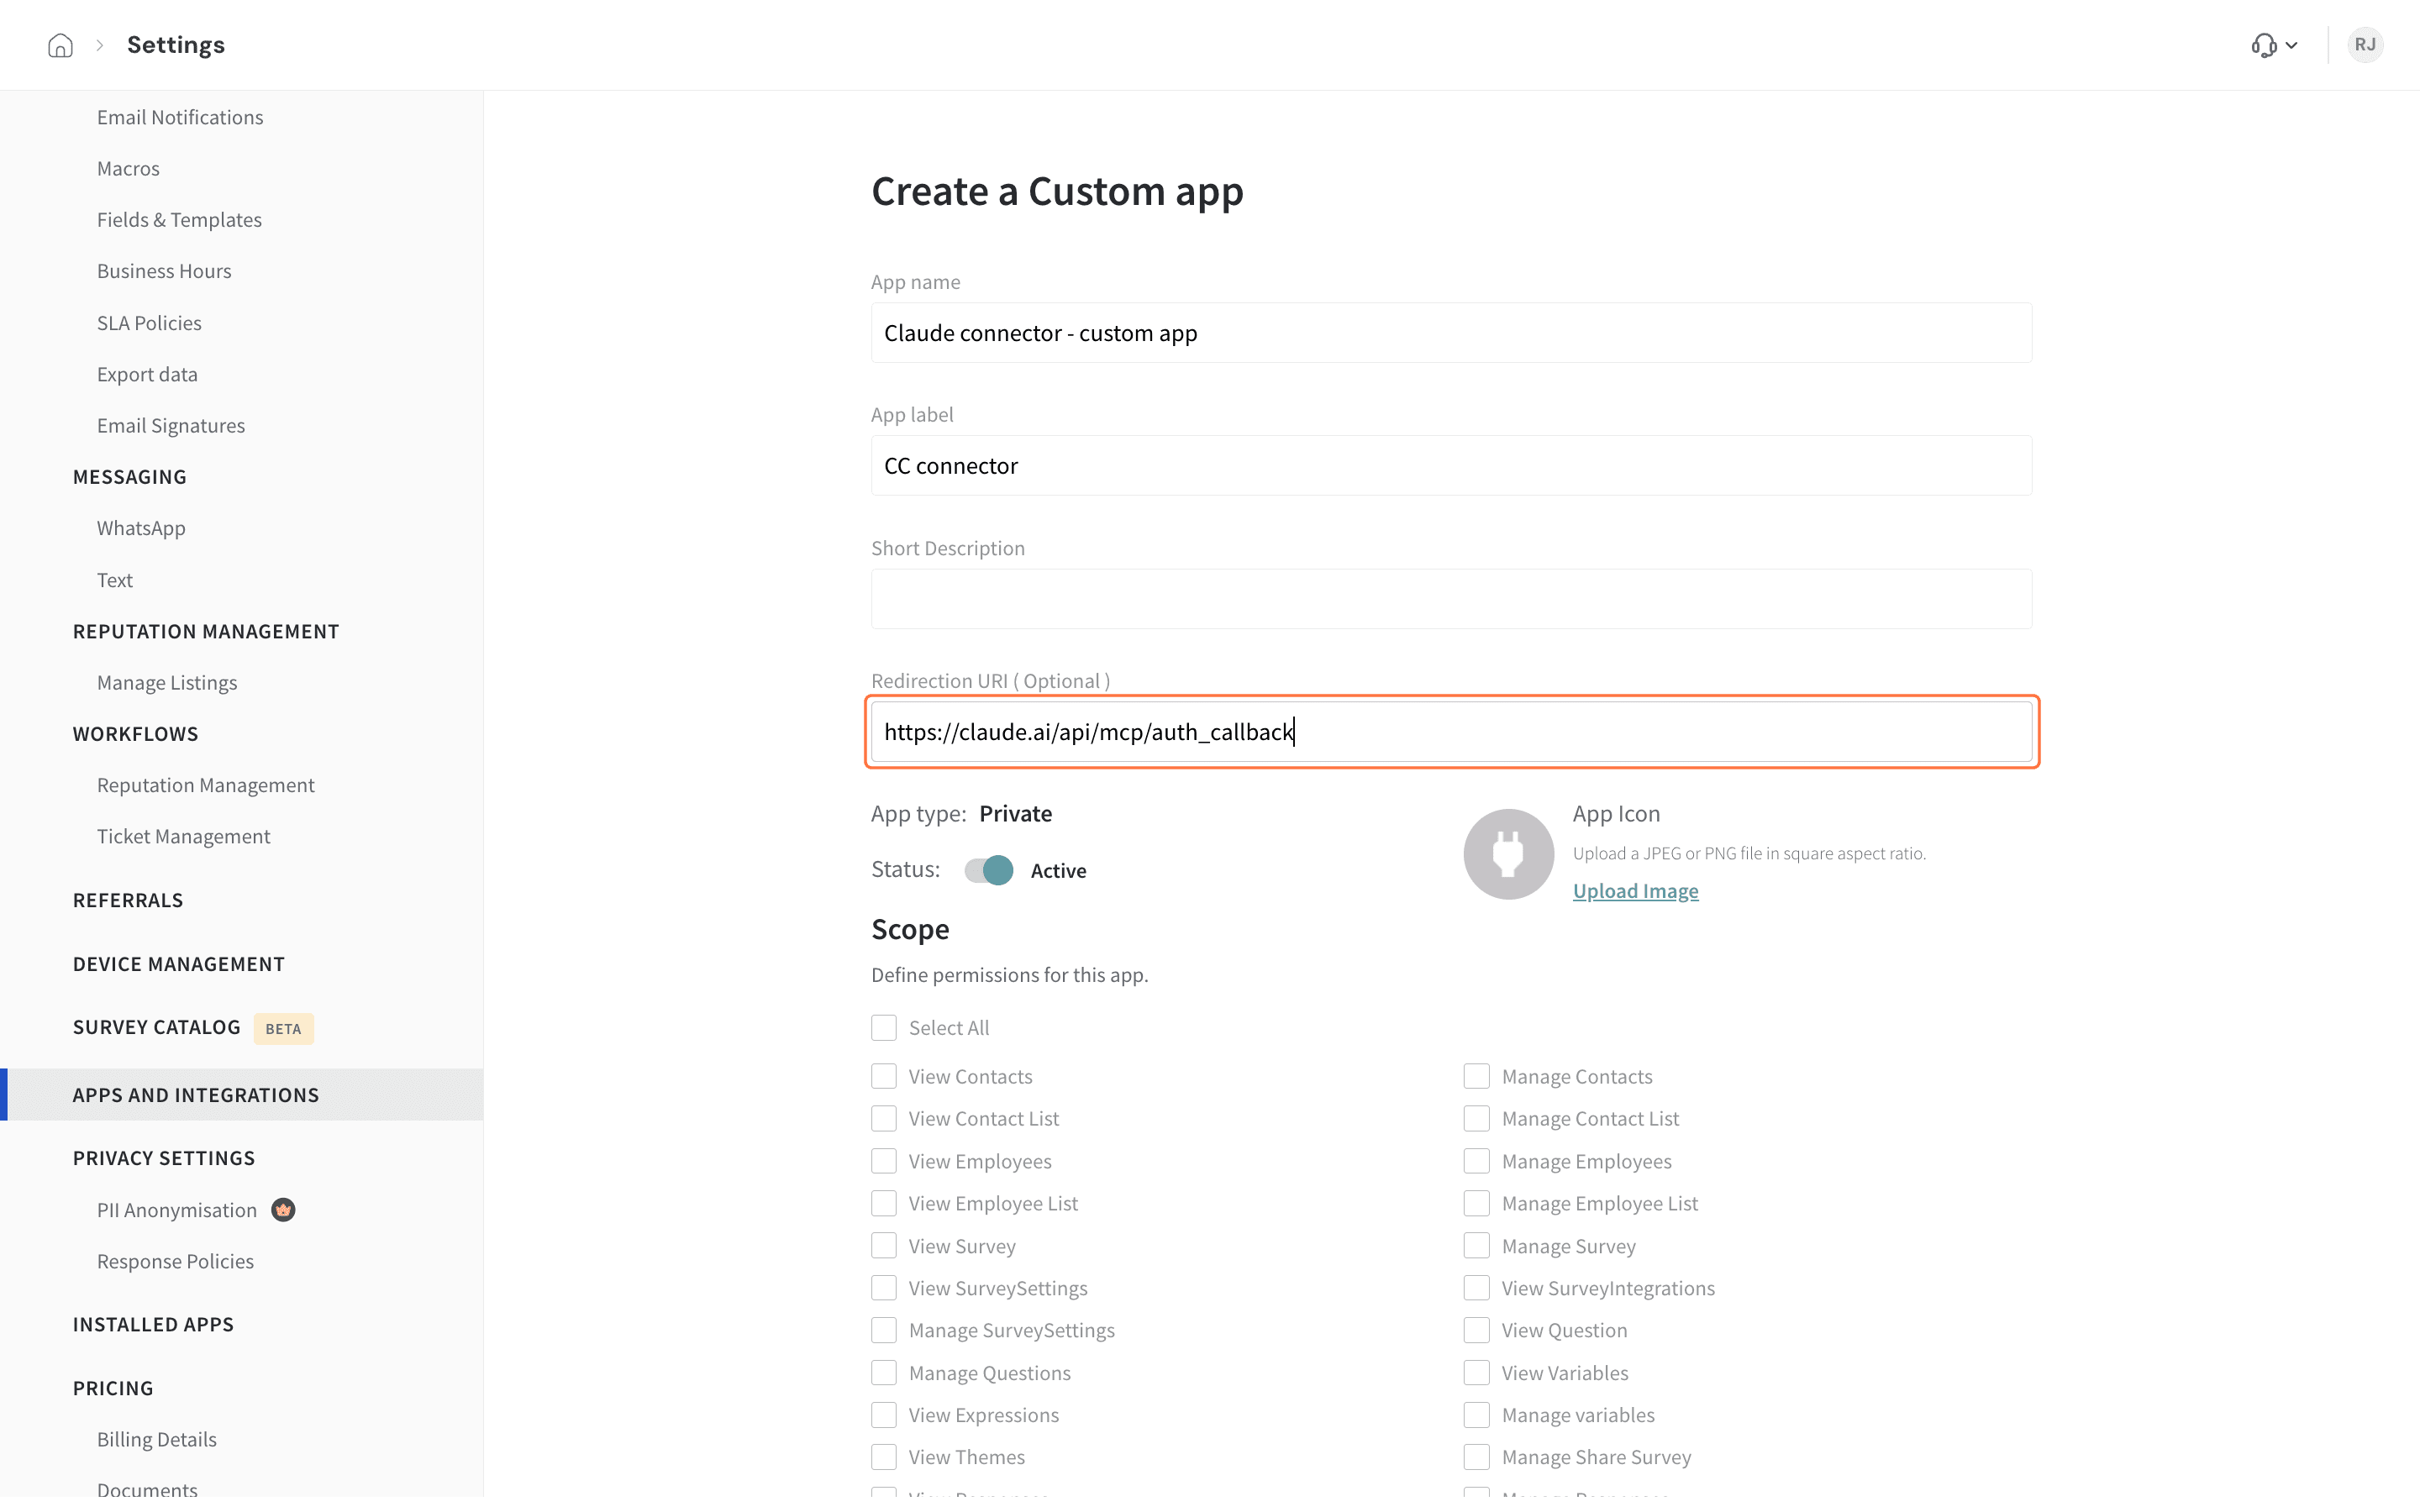Viewport: 2420px width, 1512px height.
Task: Check View SurveyIntegrations scope
Action: (x=1476, y=1288)
